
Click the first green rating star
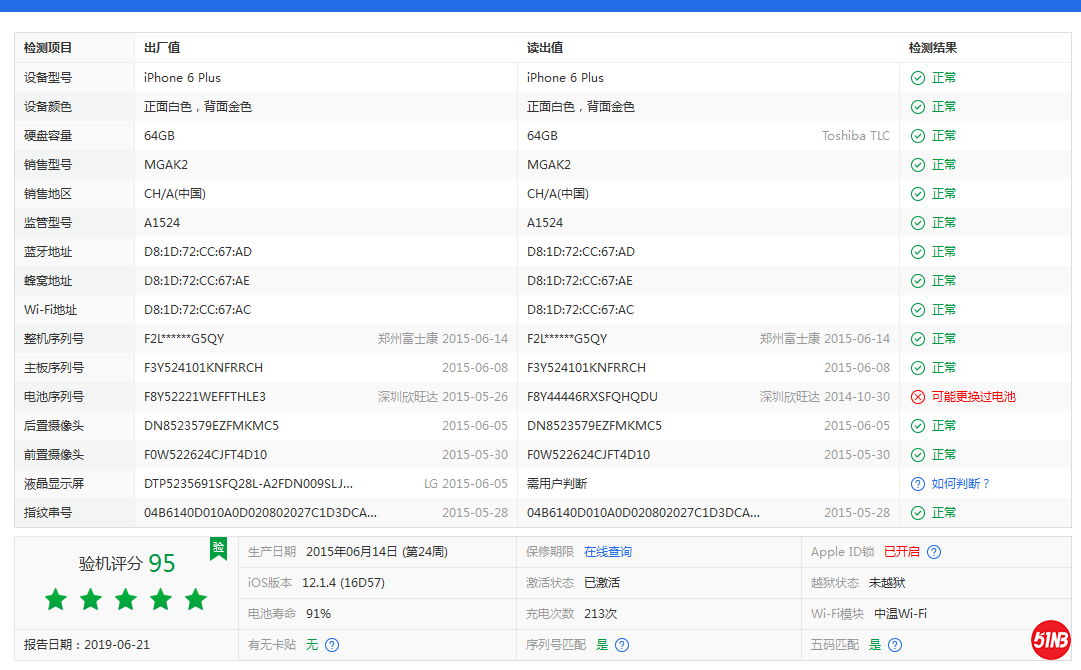(x=56, y=600)
